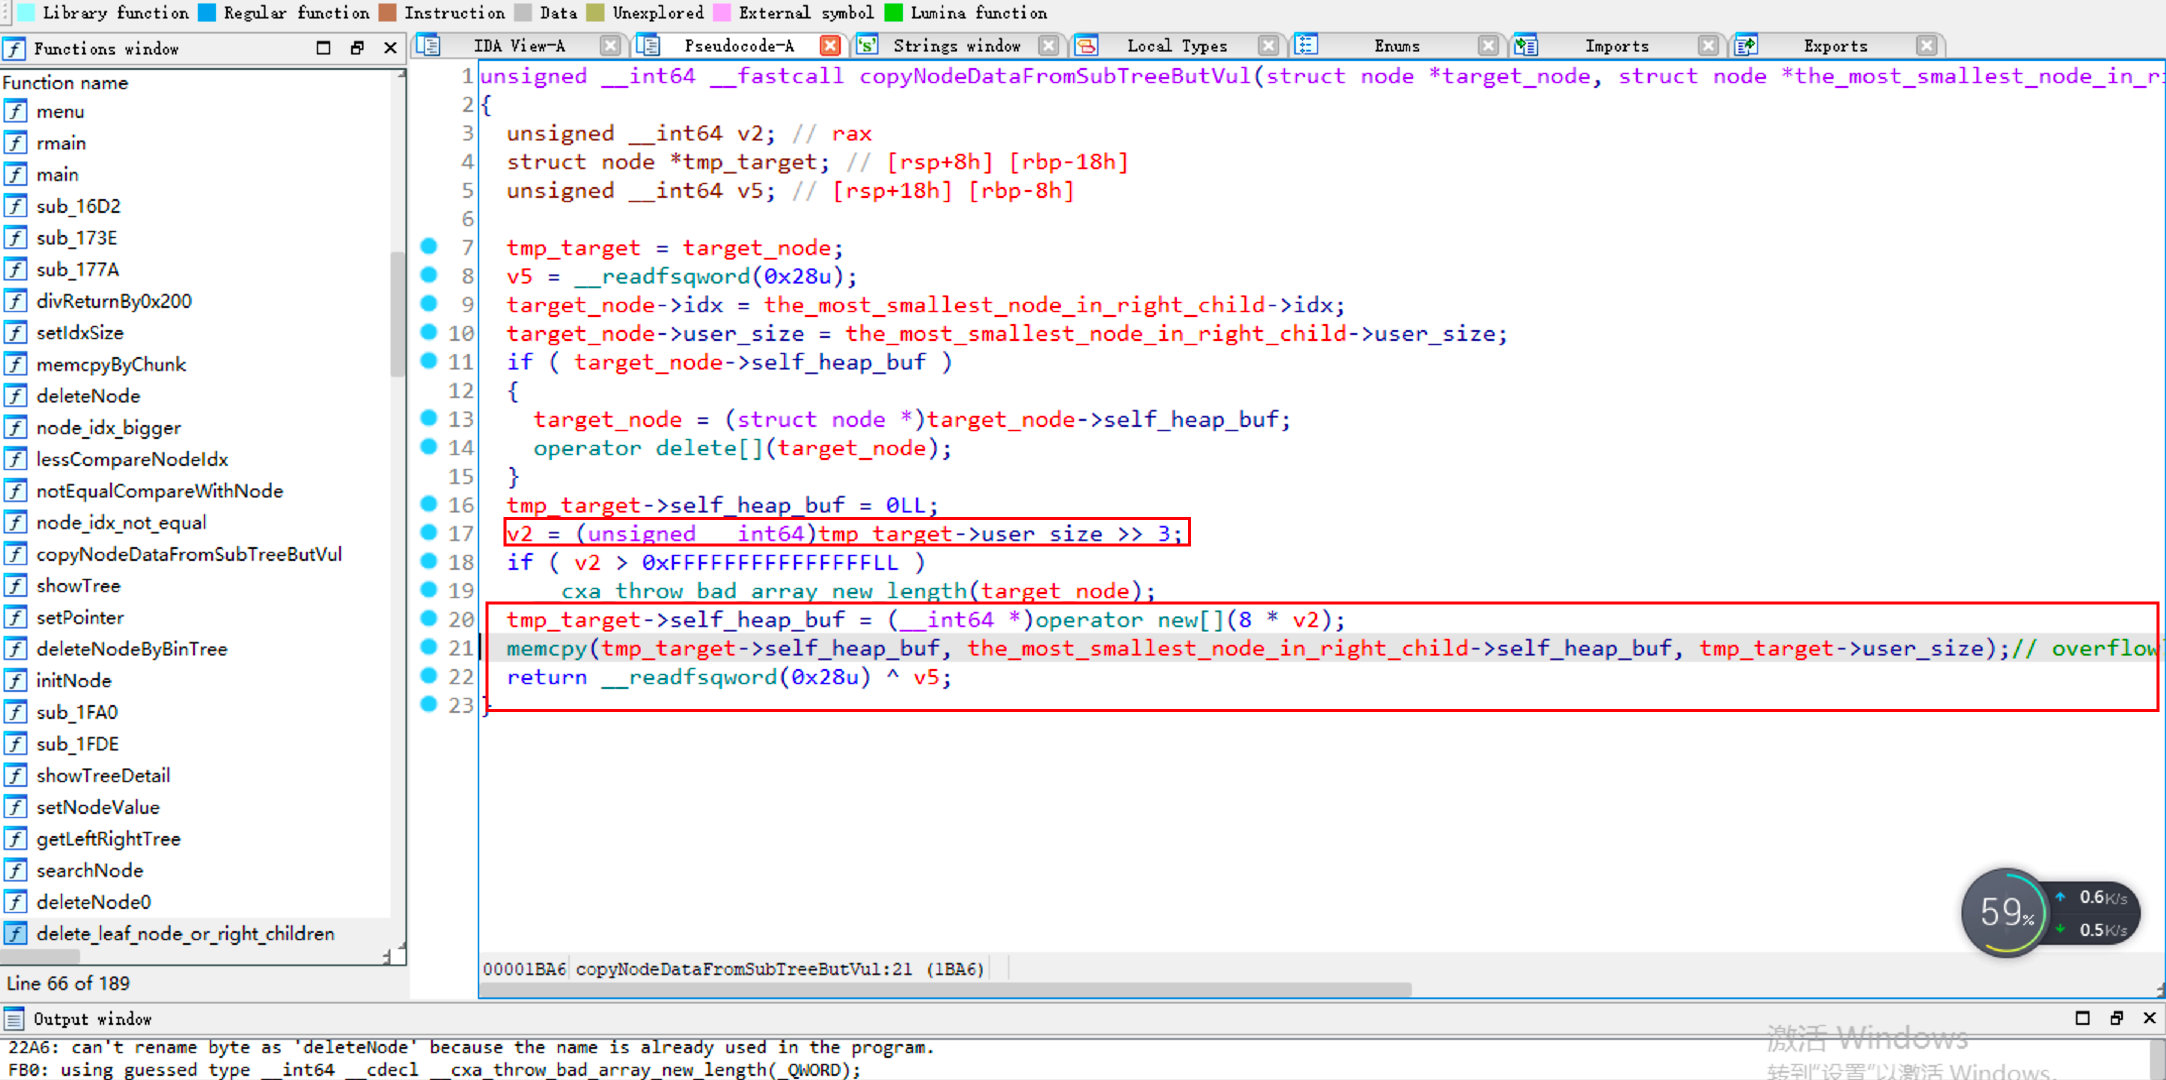2166x1080 pixels.
Task: Close the Exports tab
Action: click(x=1927, y=46)
